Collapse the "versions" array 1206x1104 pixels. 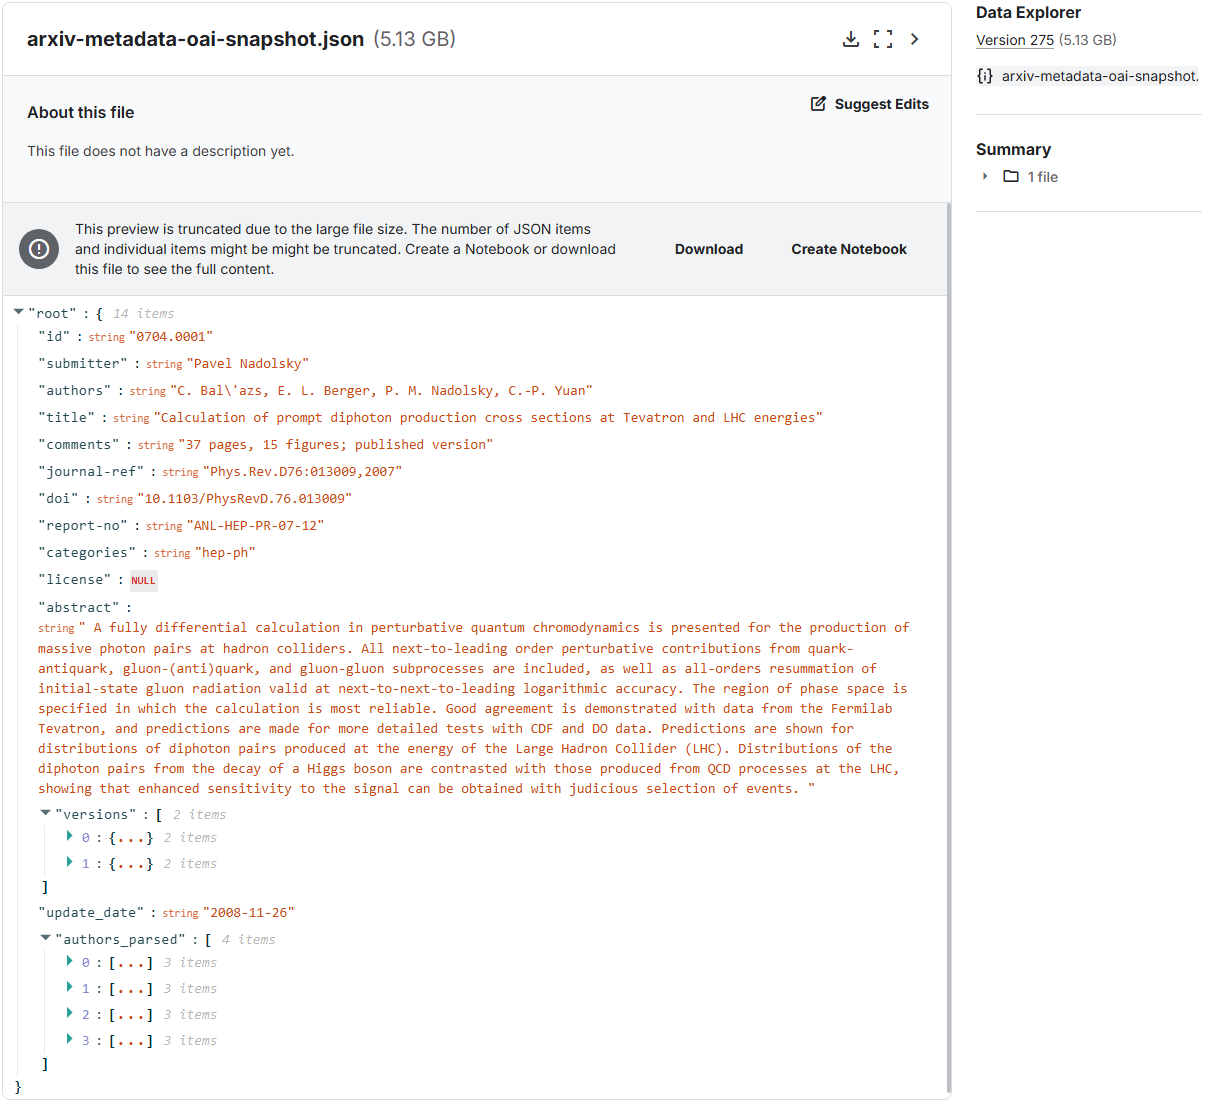click(46, 813)
